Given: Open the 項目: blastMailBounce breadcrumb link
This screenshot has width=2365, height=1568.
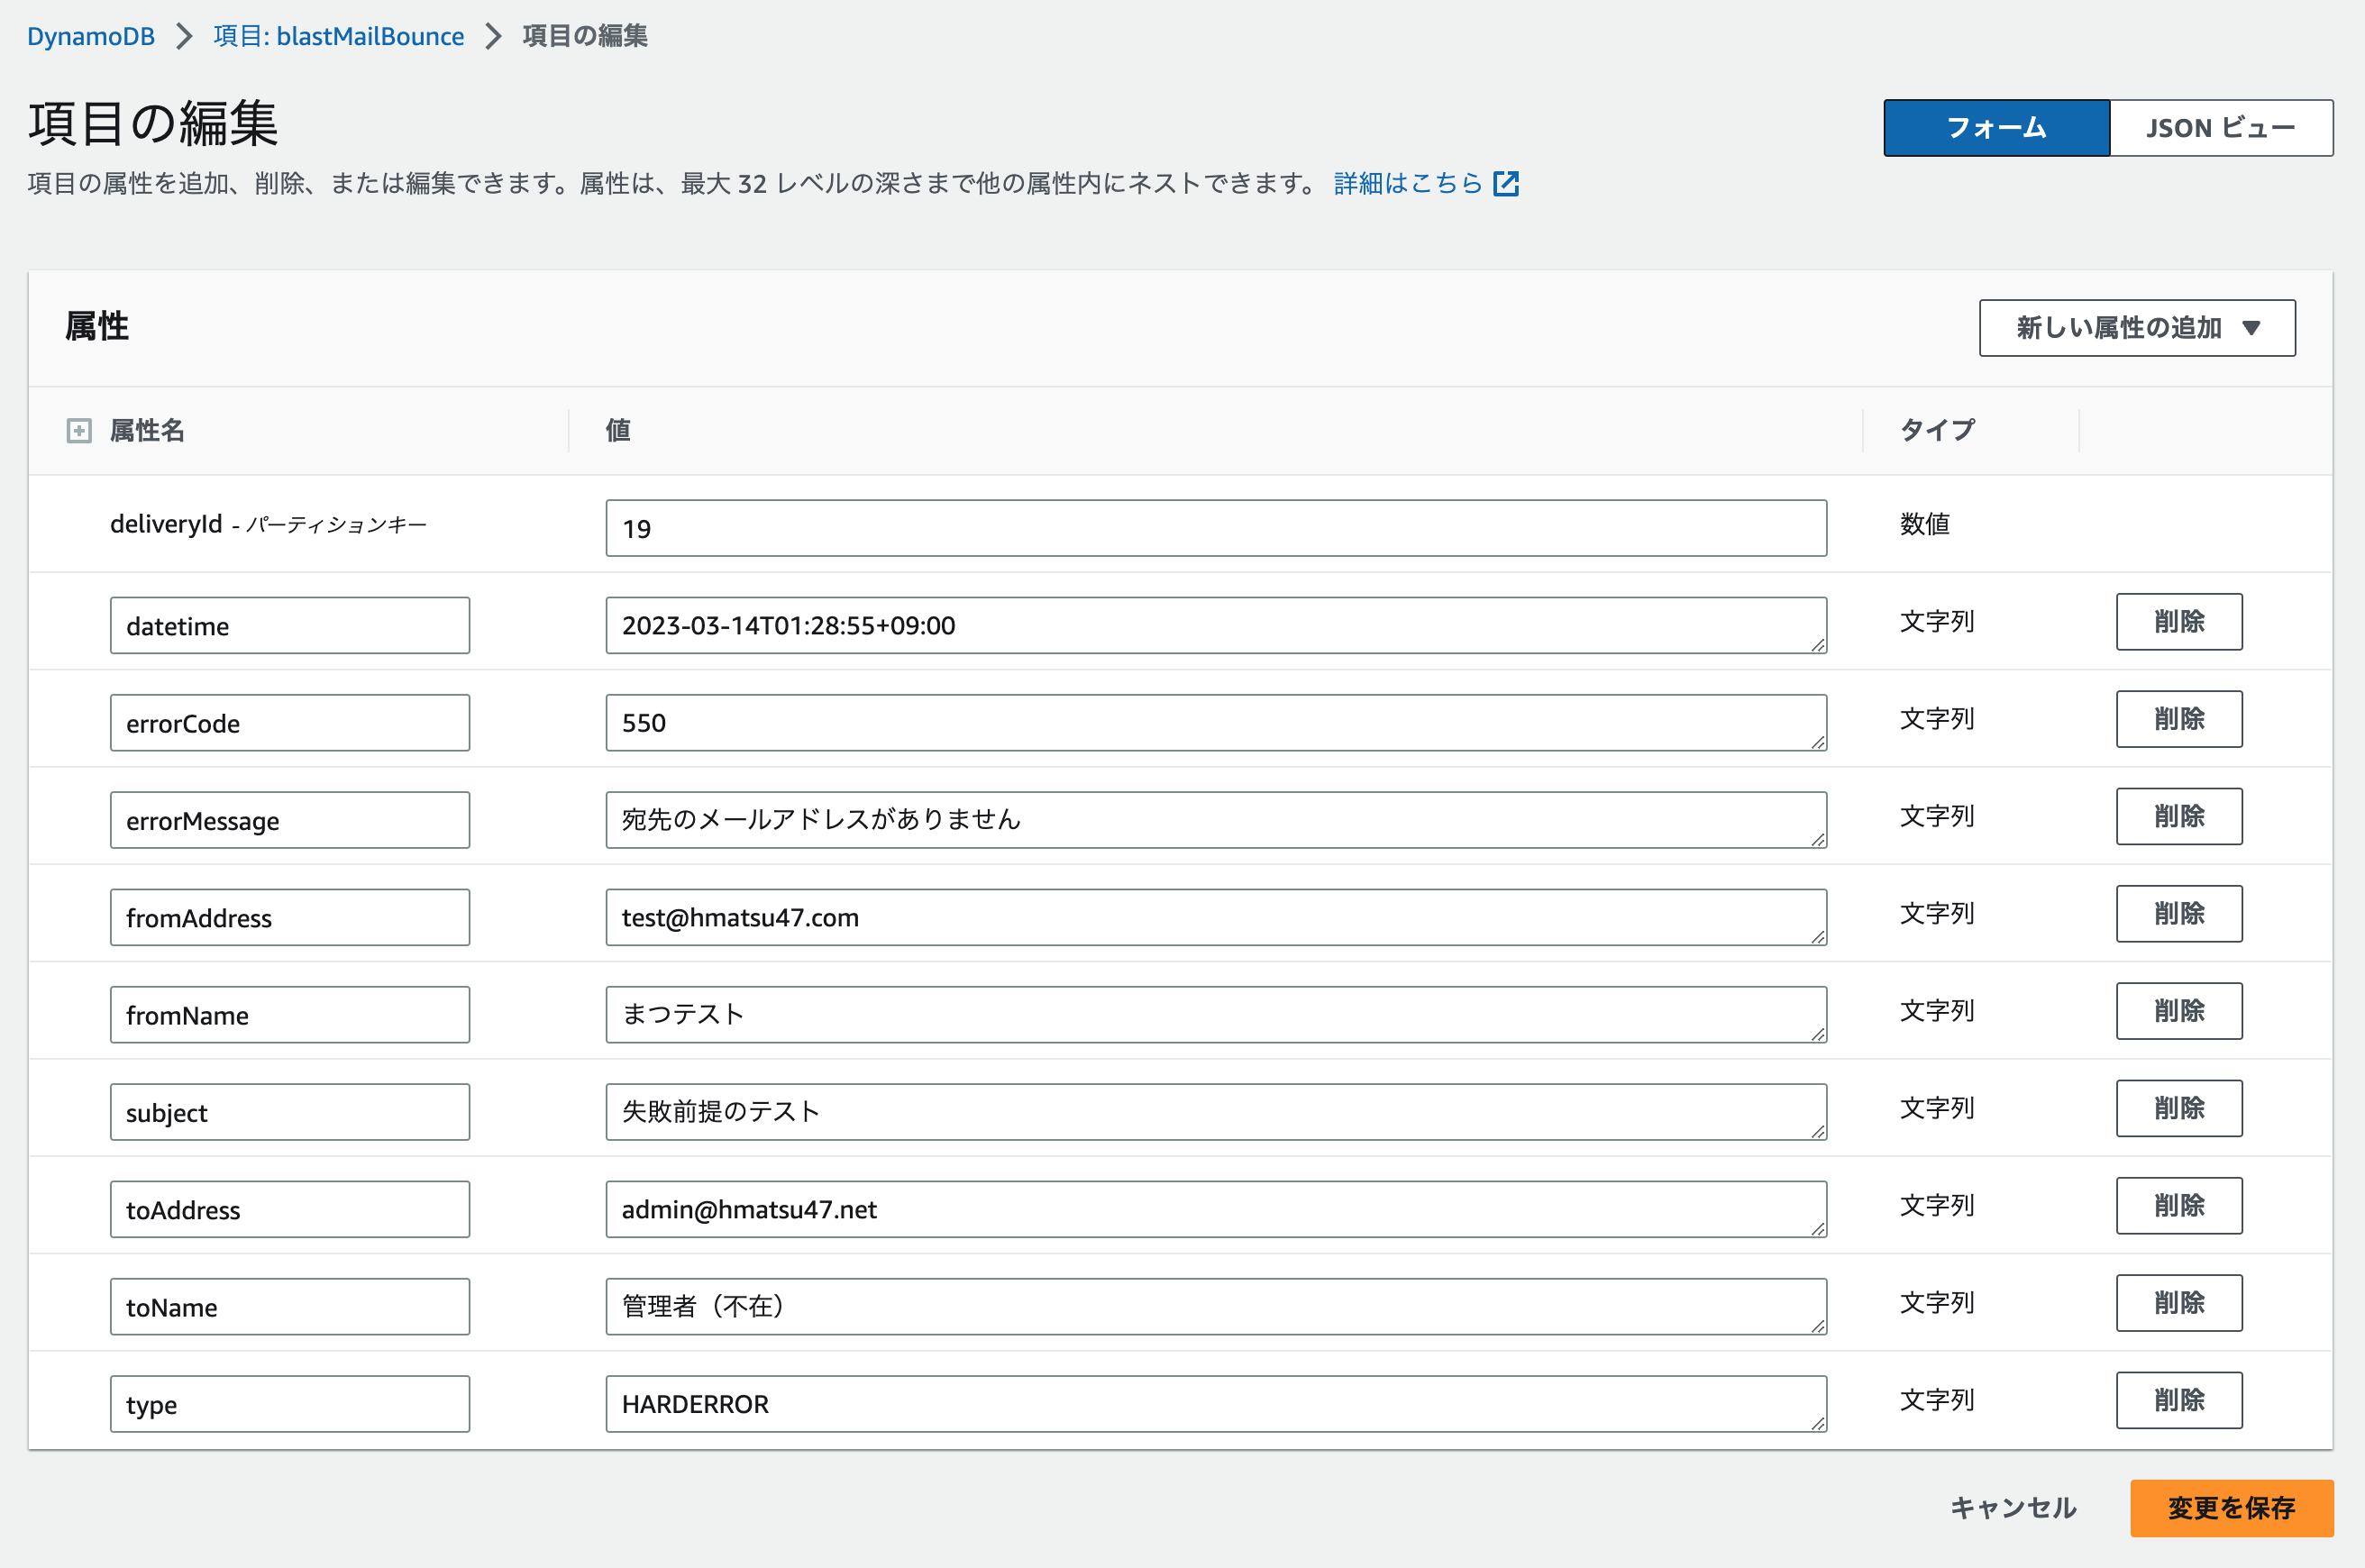Looking at the screenshot, I should (338, 36).
